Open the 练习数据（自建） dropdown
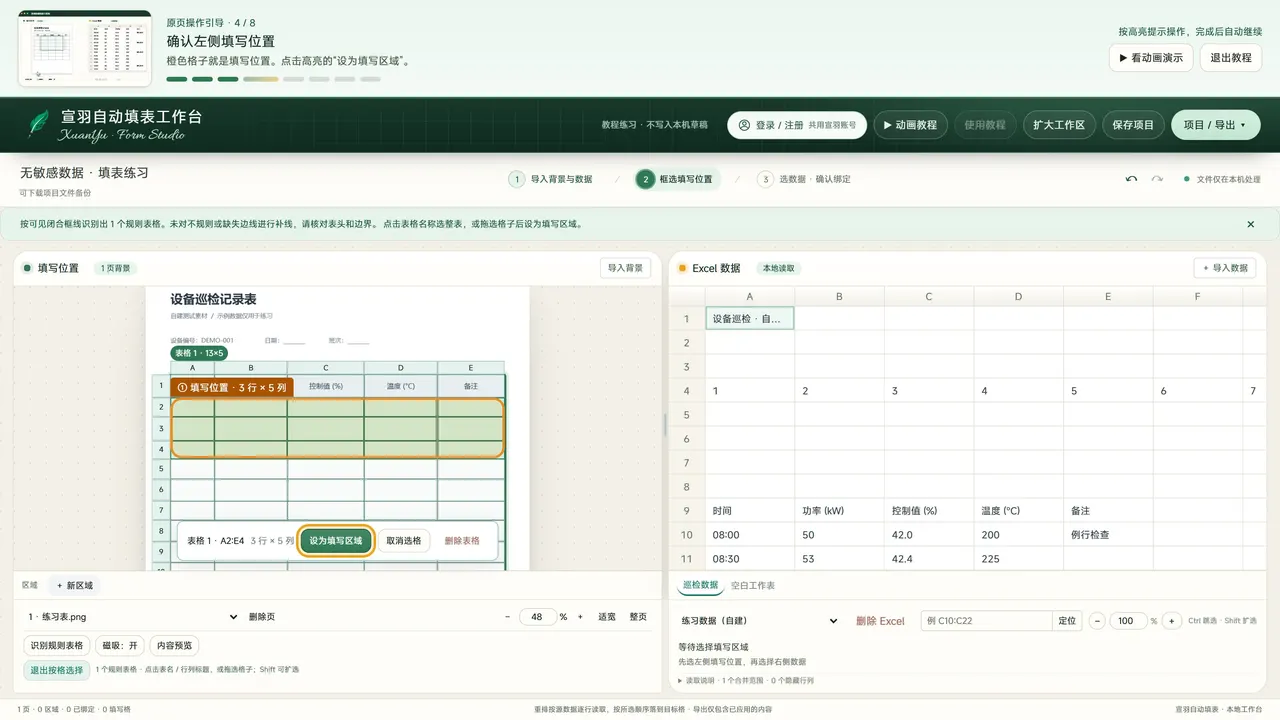1280x720 pixels. click(x=758, y=621)
